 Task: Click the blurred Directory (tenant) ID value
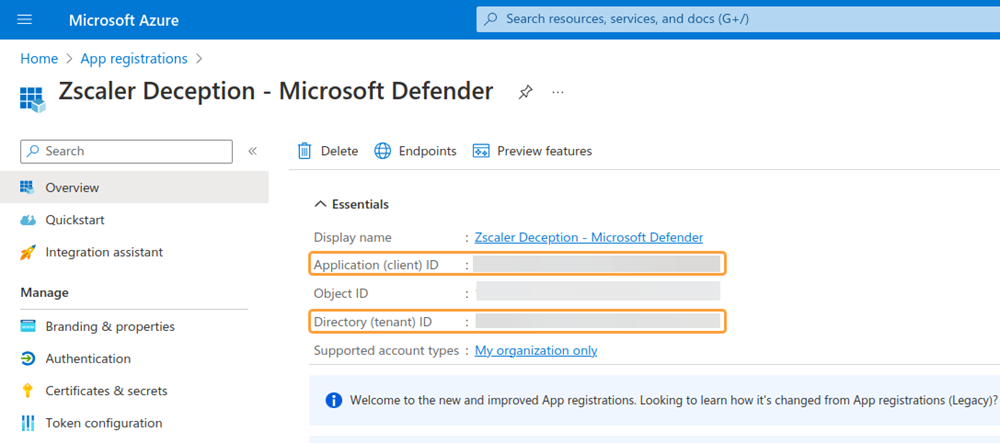click(598, 321)
